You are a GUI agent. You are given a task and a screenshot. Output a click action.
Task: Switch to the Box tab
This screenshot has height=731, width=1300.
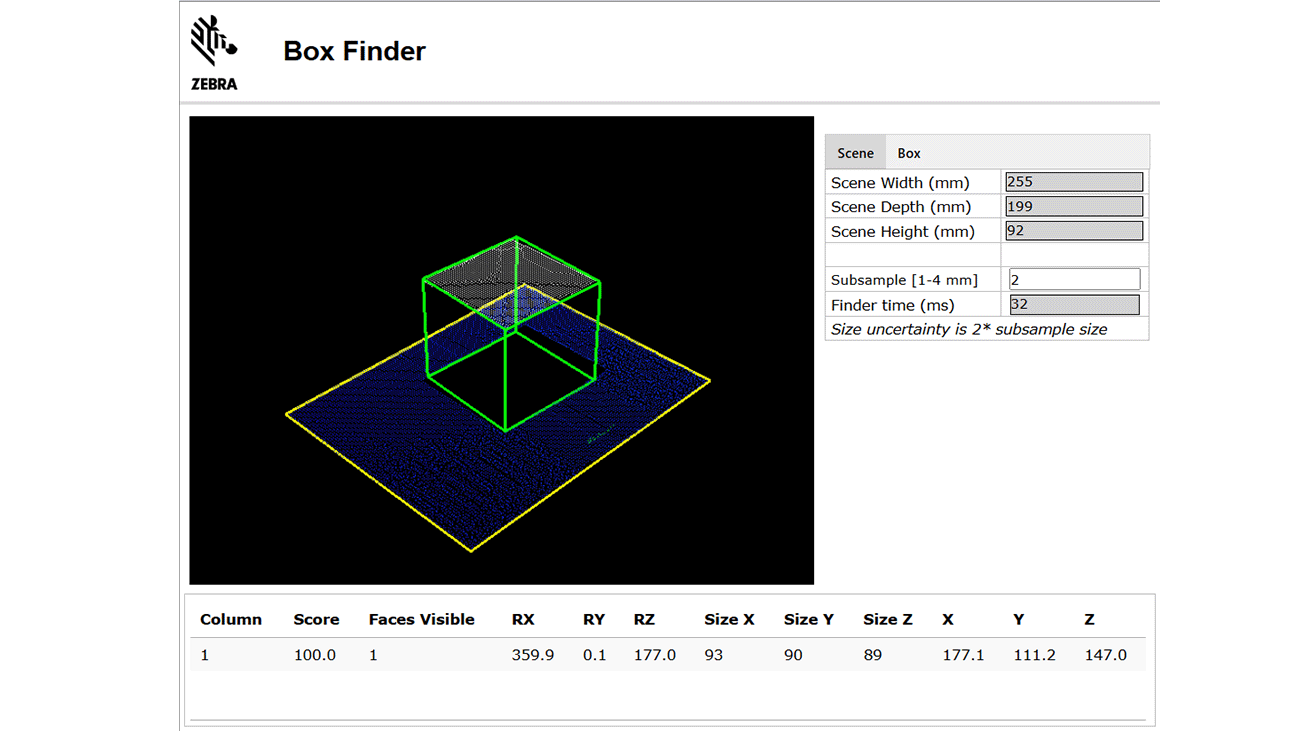(908, 153)
